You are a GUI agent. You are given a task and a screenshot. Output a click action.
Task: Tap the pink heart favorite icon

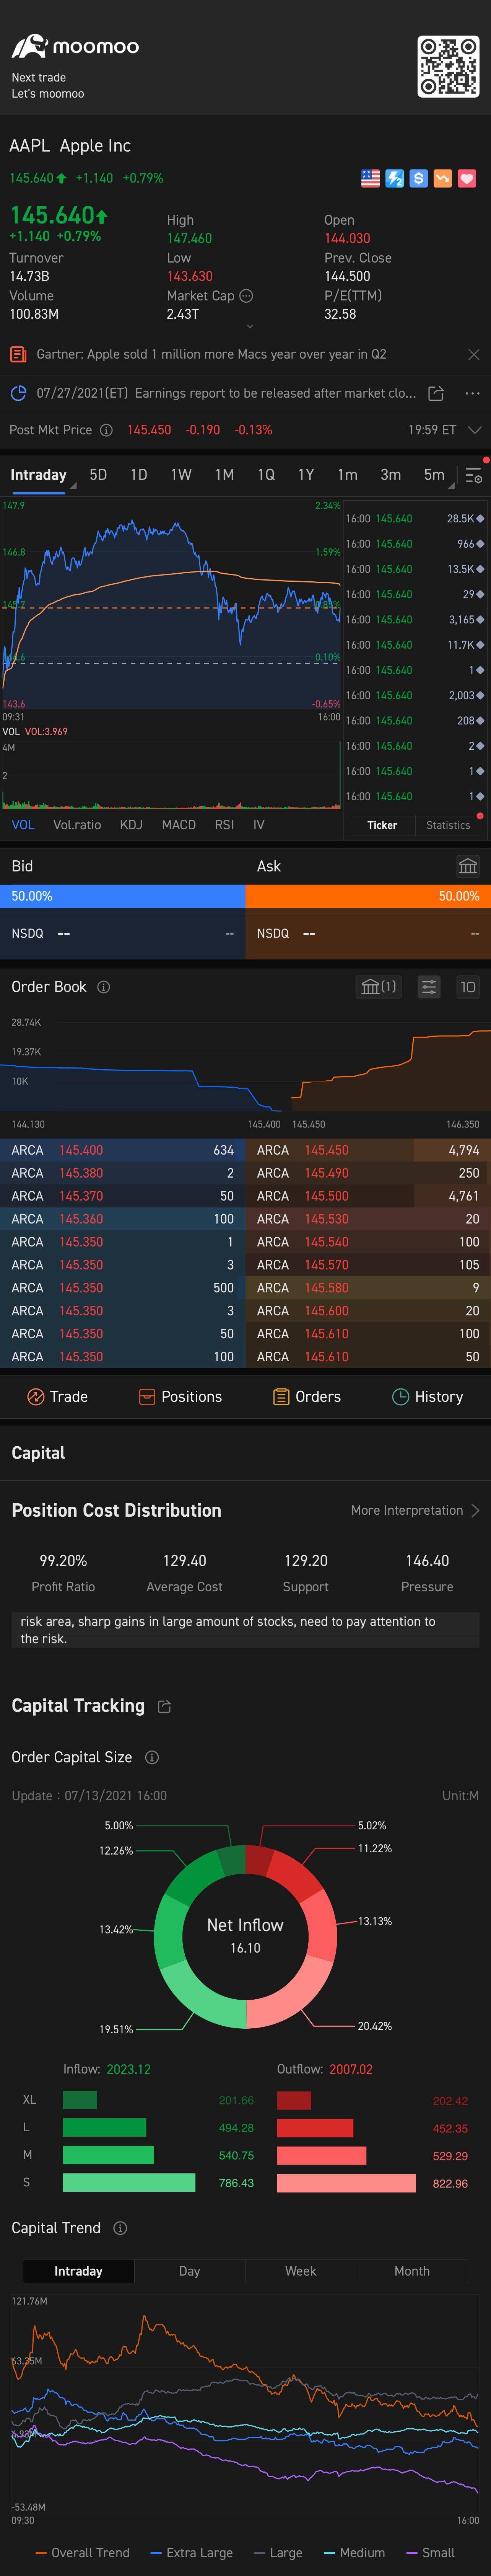pos(467,178)
